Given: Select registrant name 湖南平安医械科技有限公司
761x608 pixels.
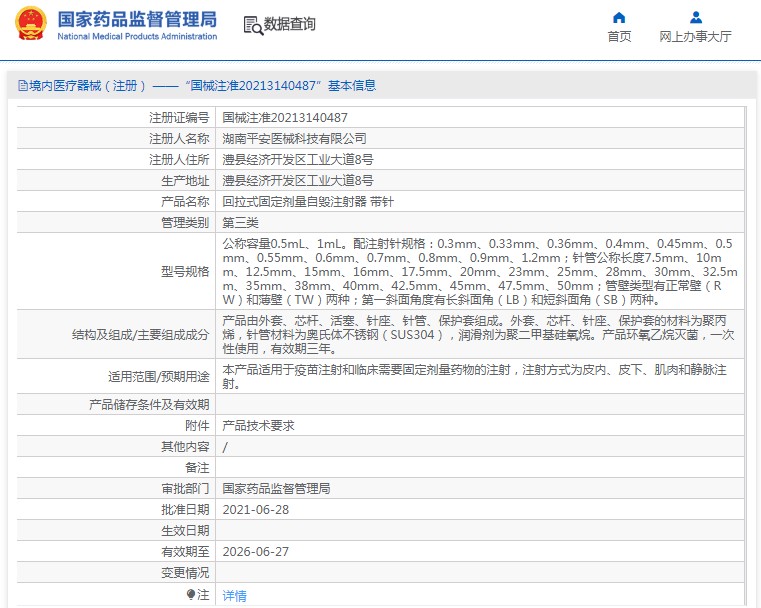Looking at the screenshot, I should (x=294, y=139).
